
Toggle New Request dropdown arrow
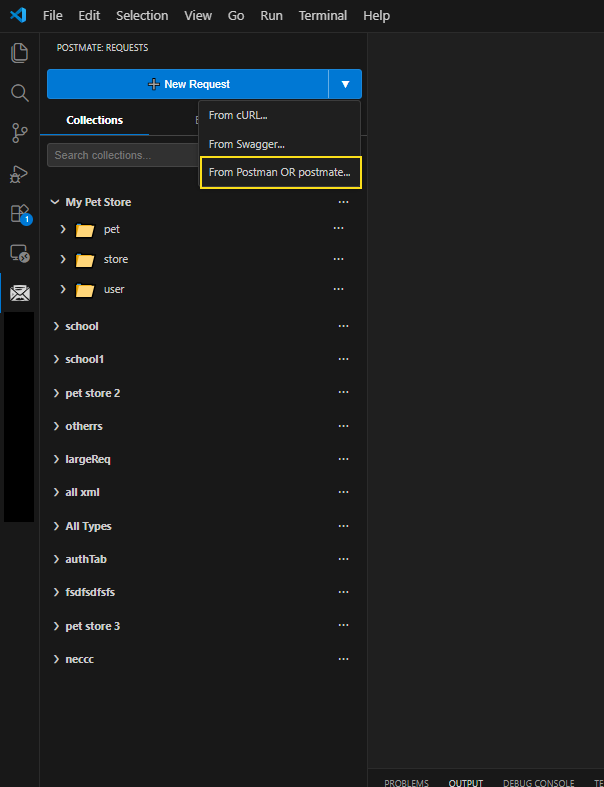(x=345, y=84)
